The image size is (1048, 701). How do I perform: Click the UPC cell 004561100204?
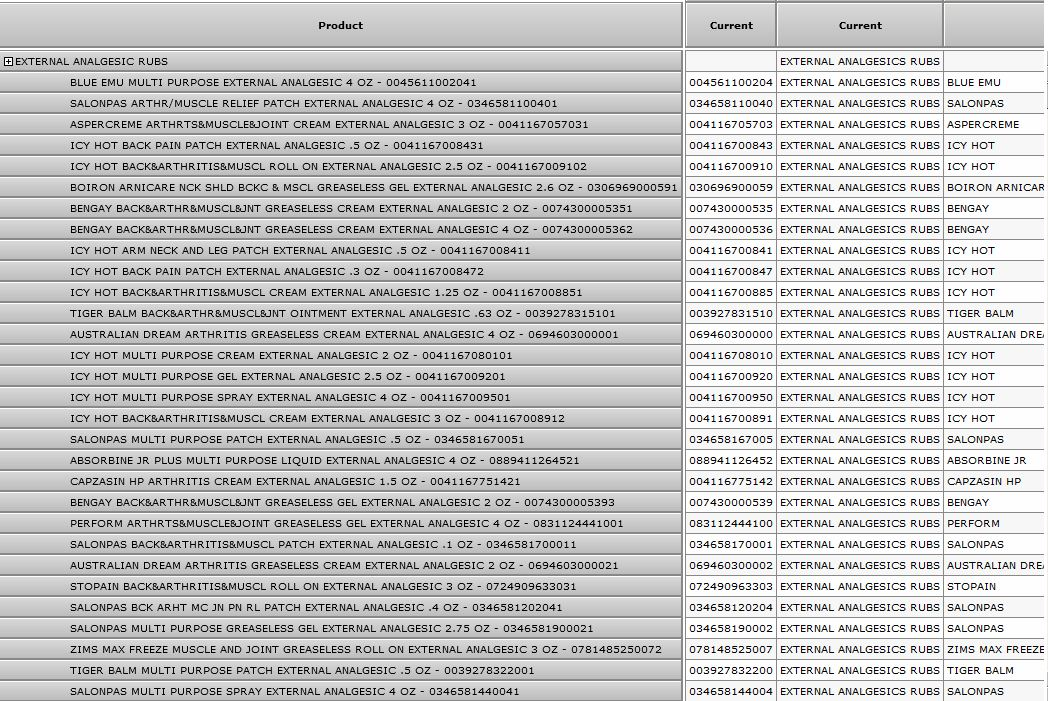tap(731, 83)
